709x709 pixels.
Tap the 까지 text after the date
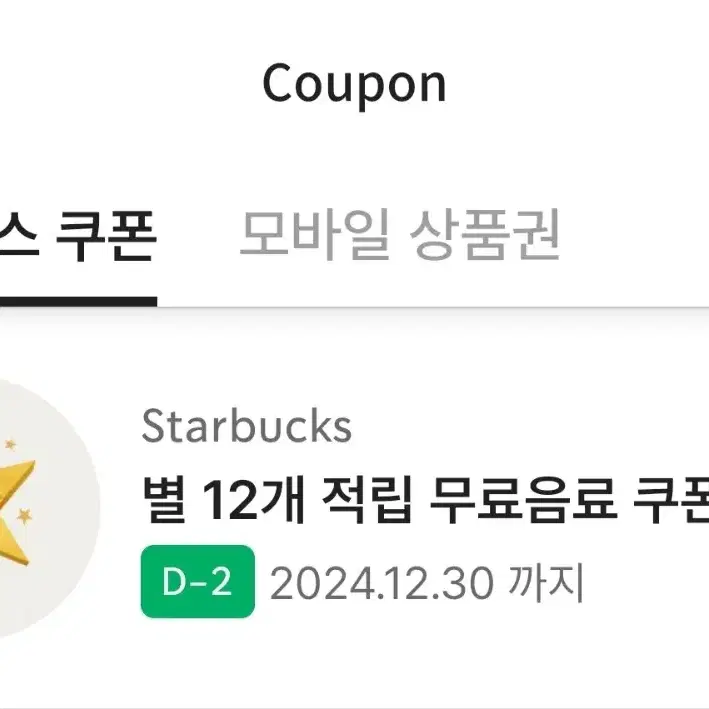546,582
